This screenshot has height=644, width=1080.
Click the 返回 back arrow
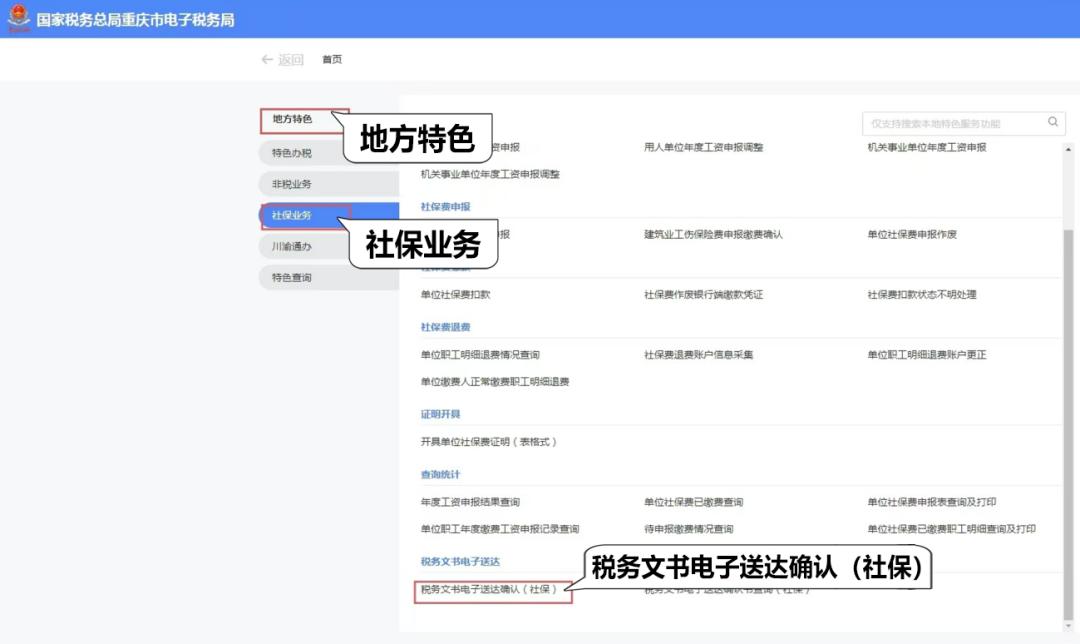tap(281, 60)
